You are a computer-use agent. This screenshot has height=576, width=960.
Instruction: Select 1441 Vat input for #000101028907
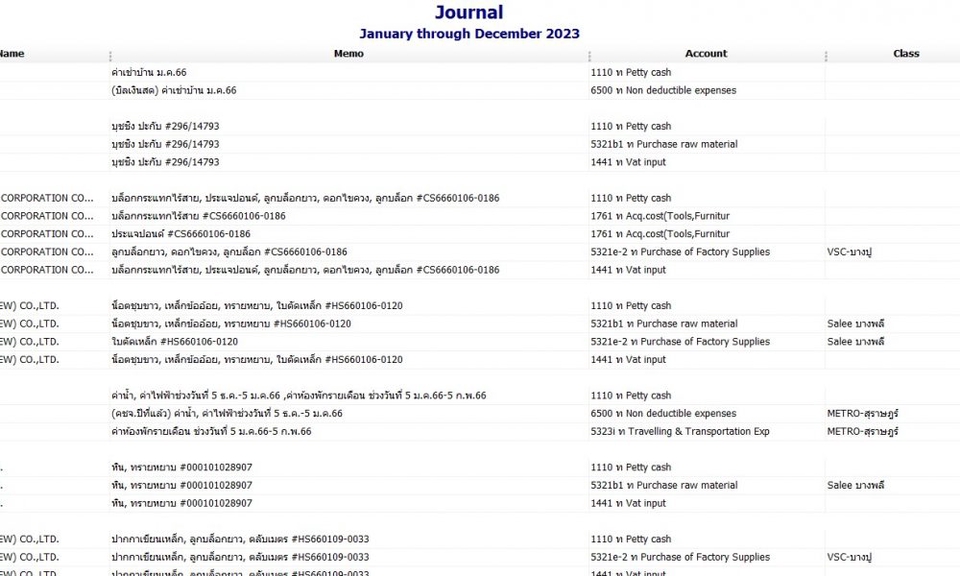coord(628,503)
